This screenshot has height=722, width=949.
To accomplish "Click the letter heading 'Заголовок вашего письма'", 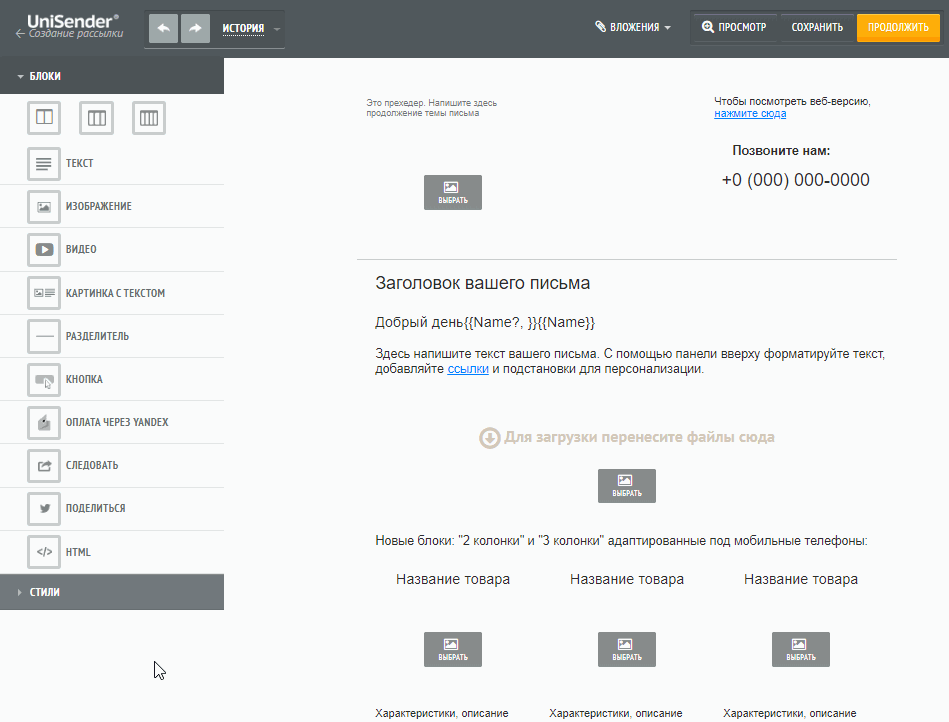I will 482,283.
